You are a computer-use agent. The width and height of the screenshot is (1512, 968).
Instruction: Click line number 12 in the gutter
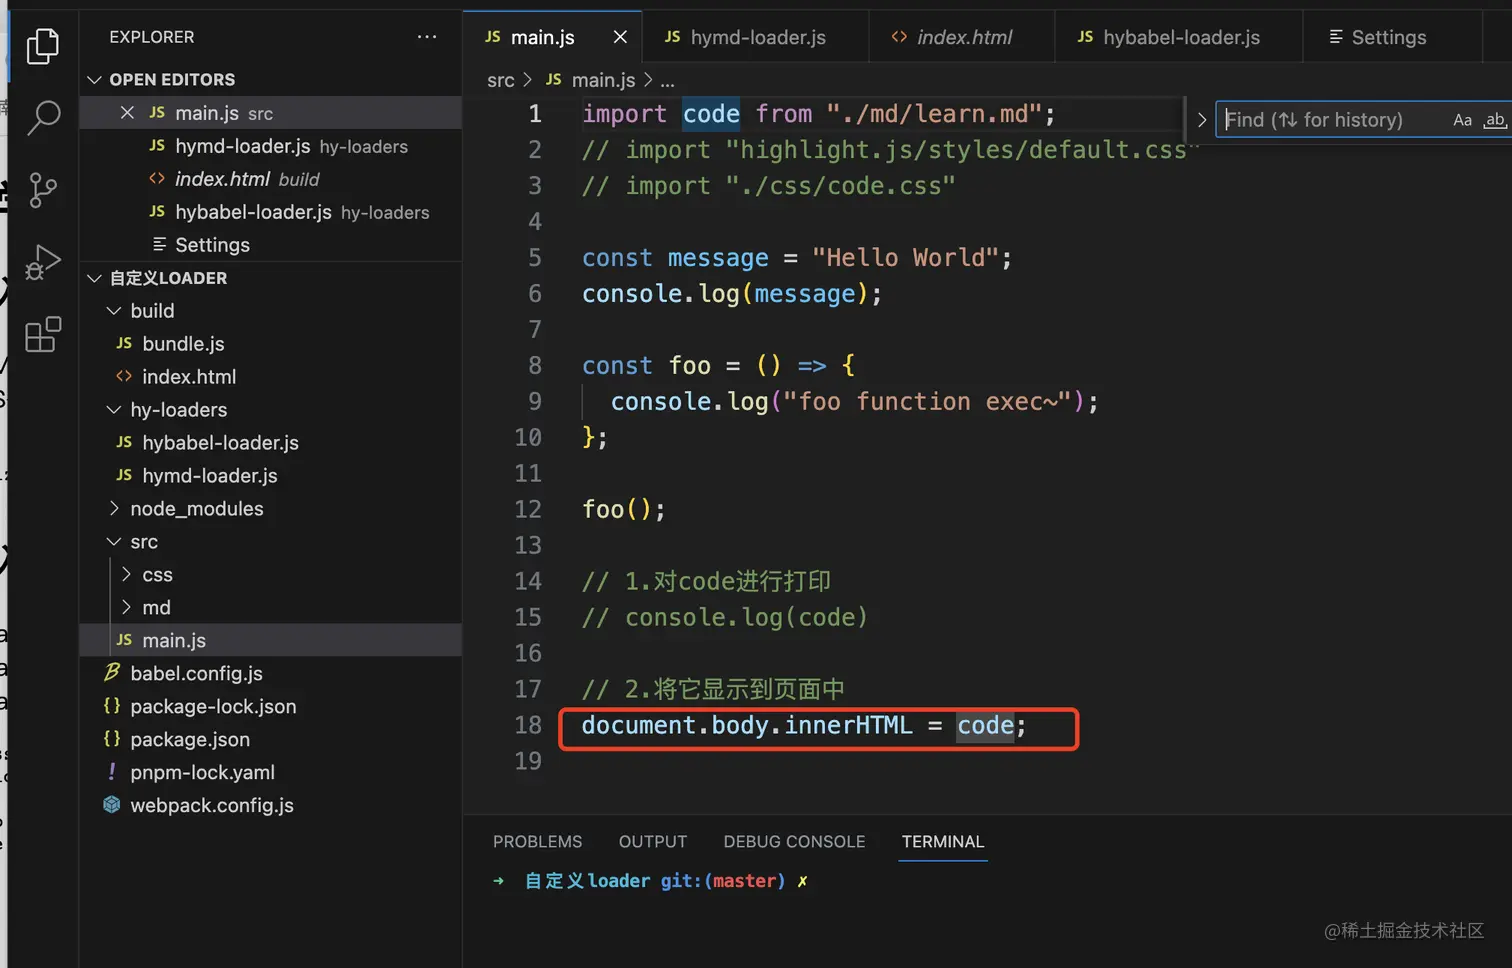click(528, 510)
